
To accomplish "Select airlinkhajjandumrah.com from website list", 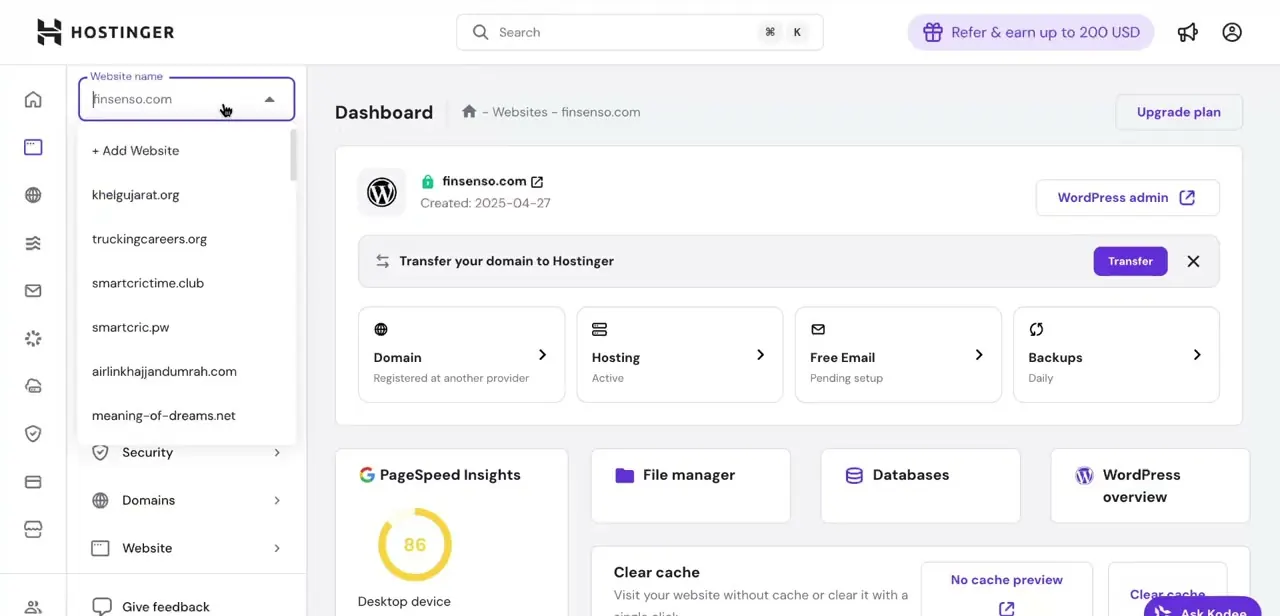I will (x=184, y=371).
